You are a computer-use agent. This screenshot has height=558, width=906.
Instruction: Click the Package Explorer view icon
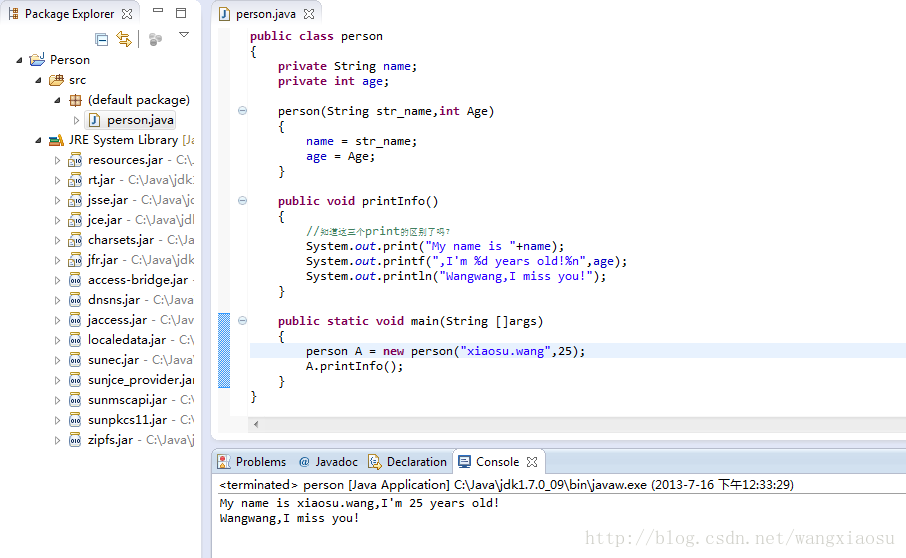coord(13,14)
